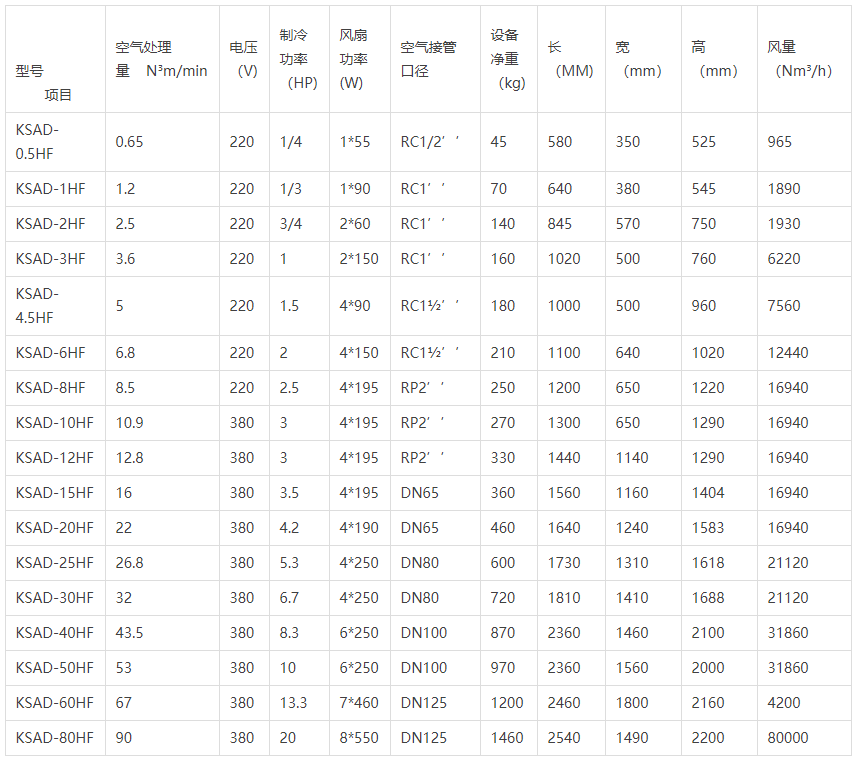
Task: Click the 43.5 air handling value
Action: pyautogui.click(x=129, y=633)
